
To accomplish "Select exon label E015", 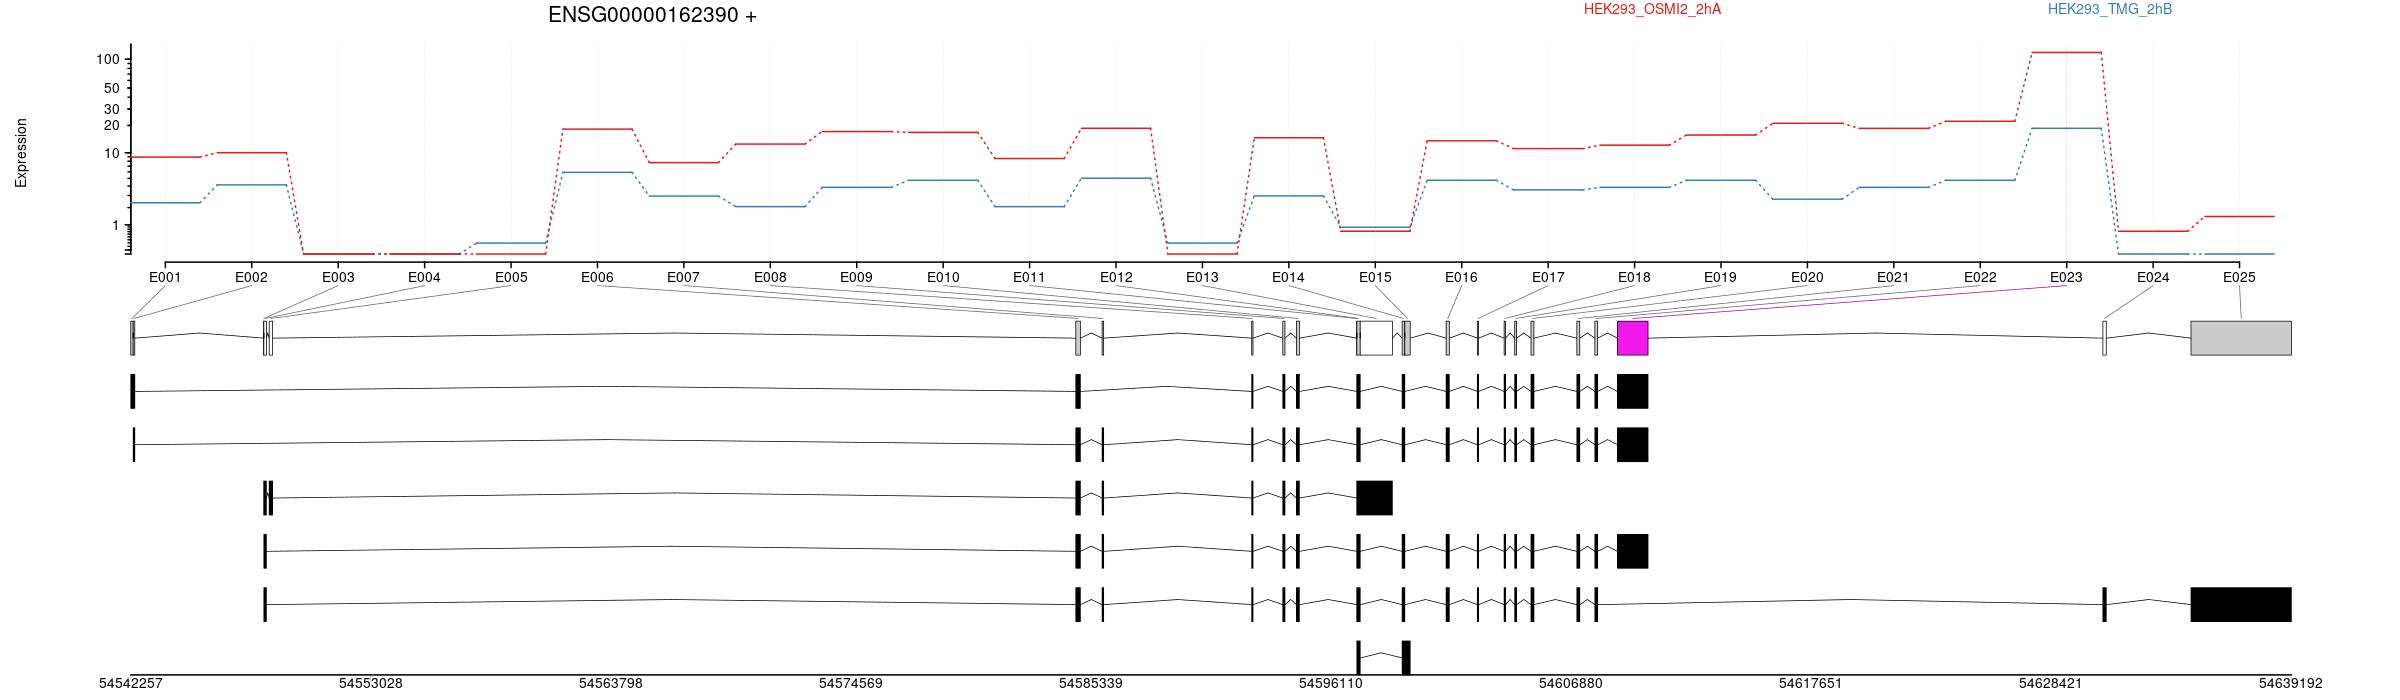I will tap(1375, 277).
